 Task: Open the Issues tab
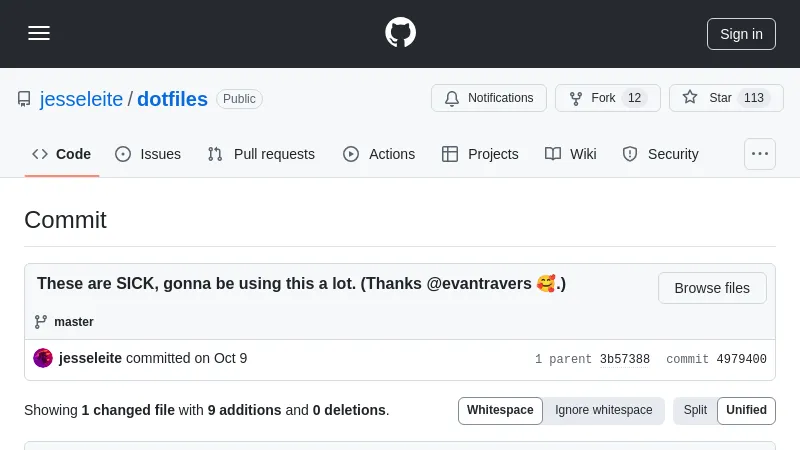tap(148, 154)
